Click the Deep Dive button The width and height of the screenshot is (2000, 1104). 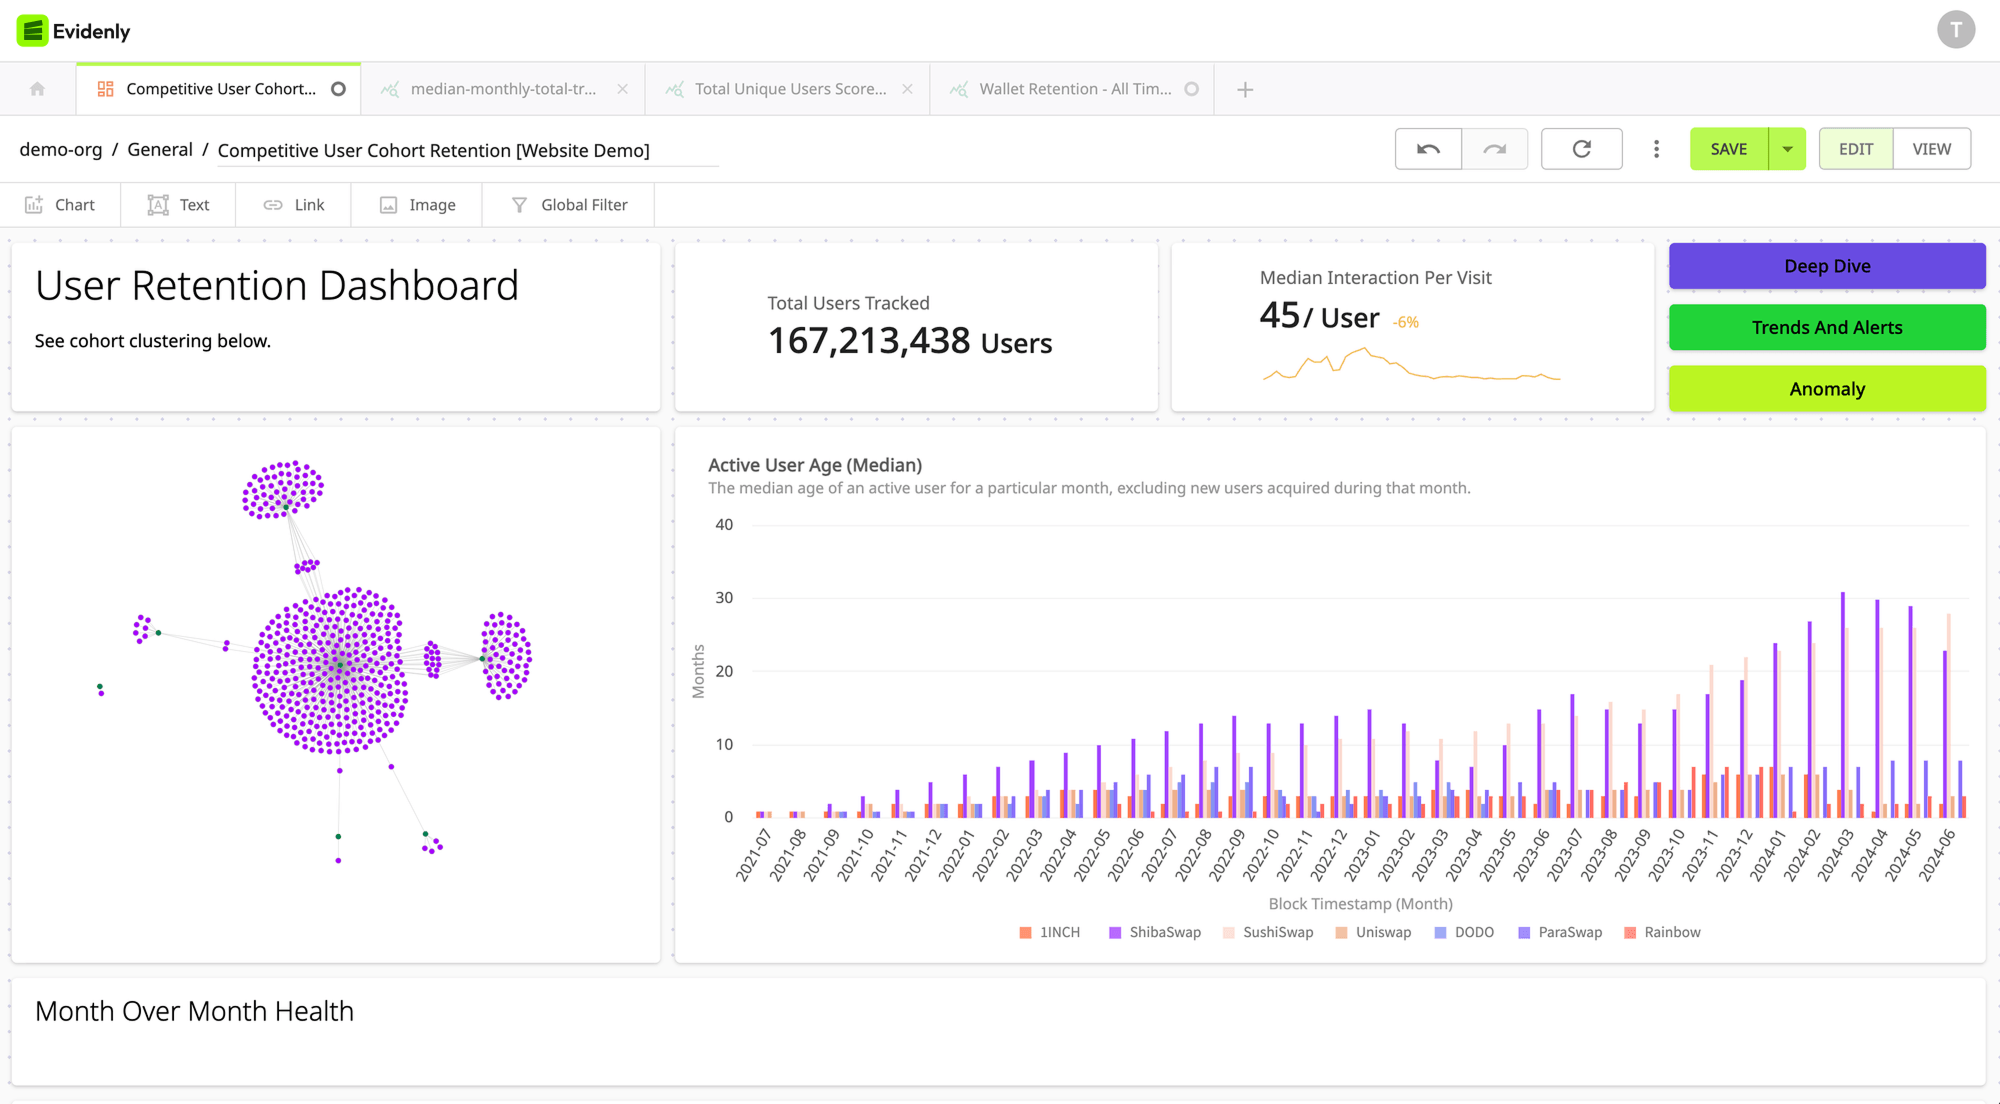[1826, 266]
